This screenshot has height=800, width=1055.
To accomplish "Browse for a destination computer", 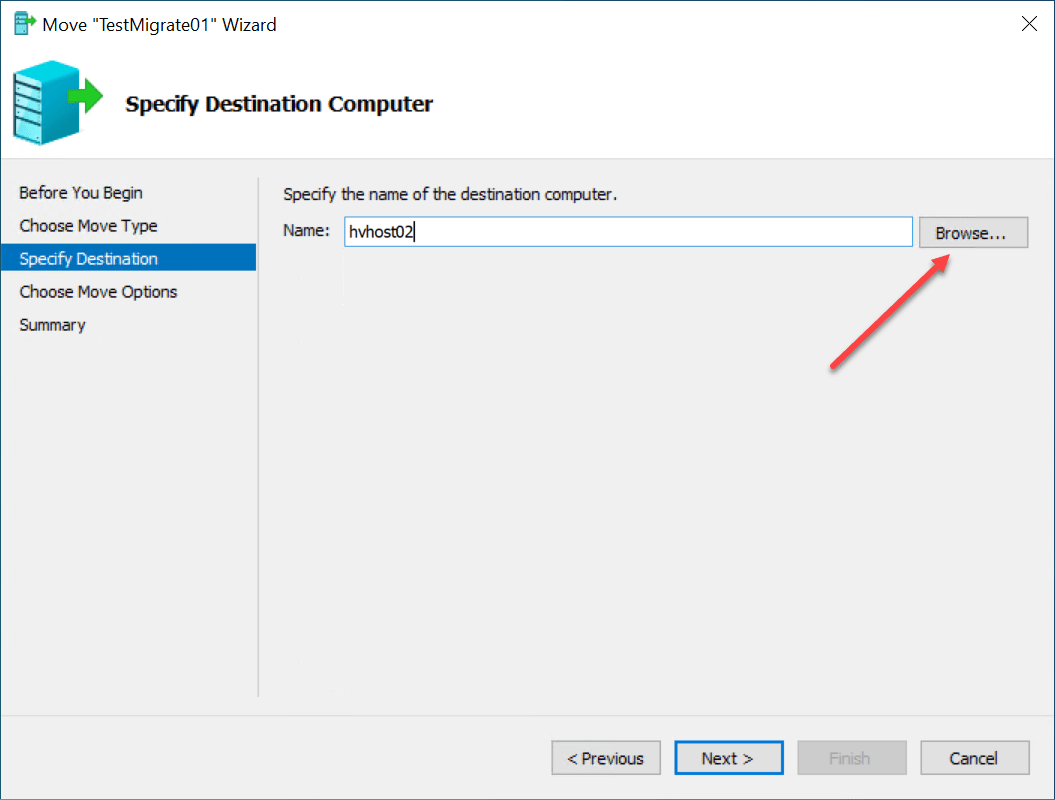I will [973, 233].
